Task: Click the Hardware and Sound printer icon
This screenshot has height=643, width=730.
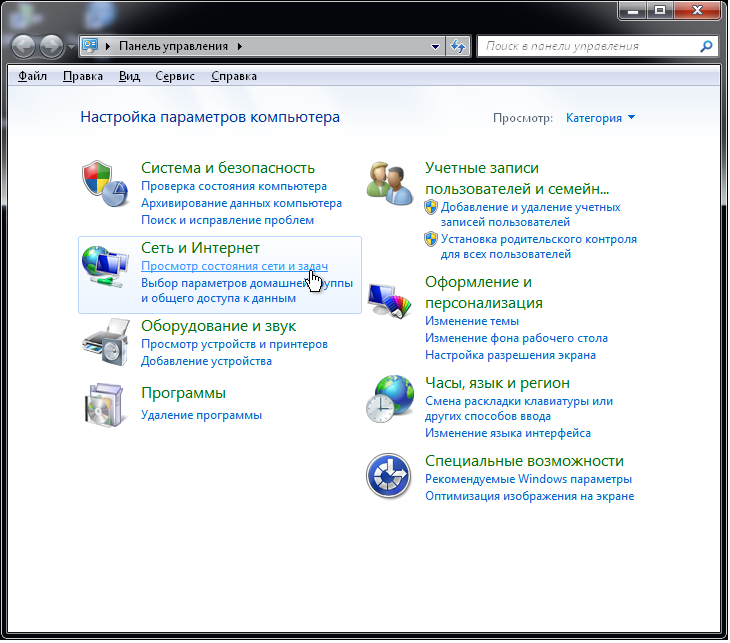Action: point(104,342)
